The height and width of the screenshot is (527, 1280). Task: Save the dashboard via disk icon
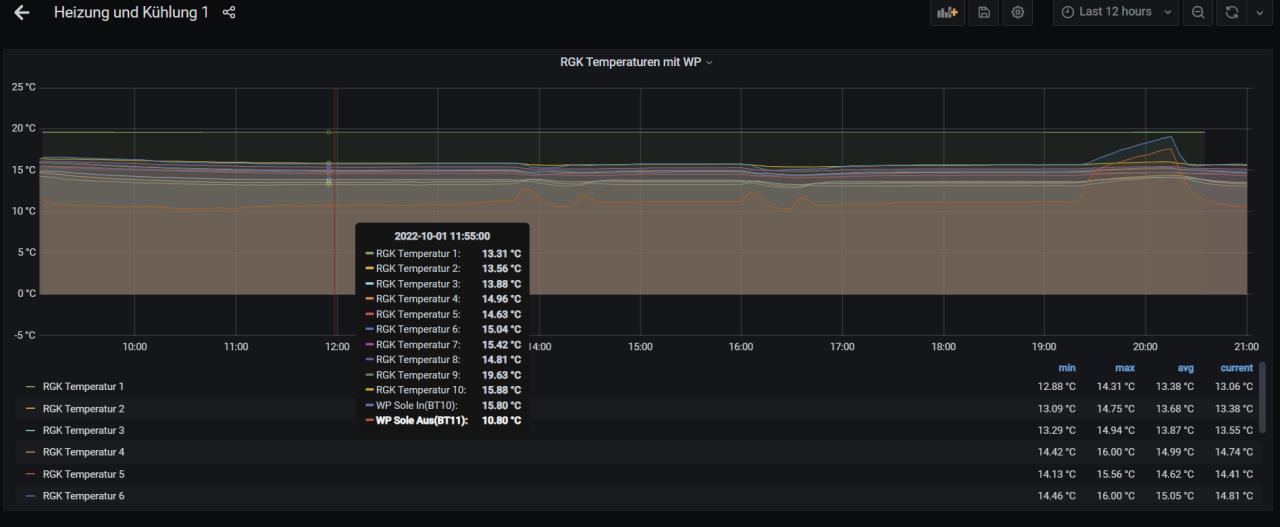[x=984, y=12]
